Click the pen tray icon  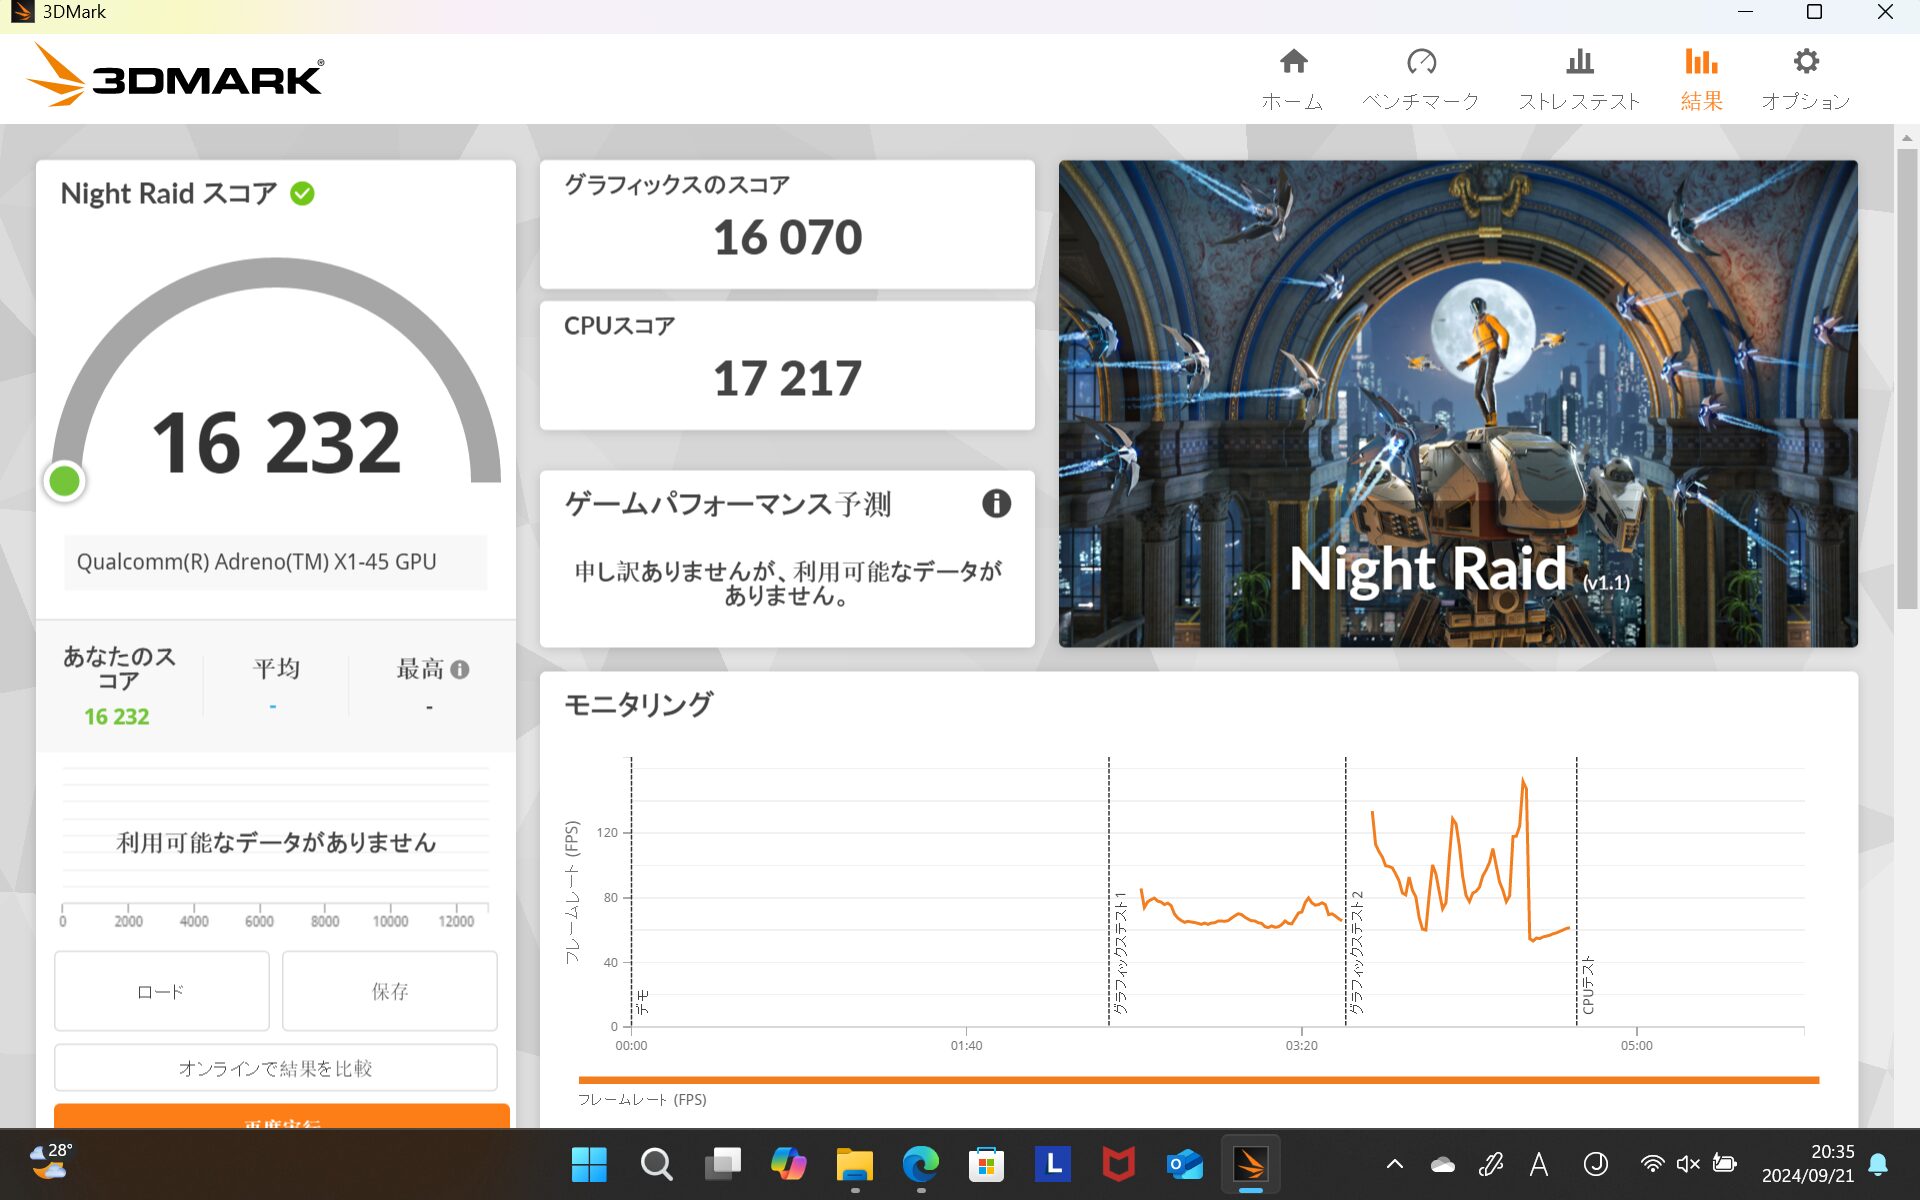point(1491,1164)
